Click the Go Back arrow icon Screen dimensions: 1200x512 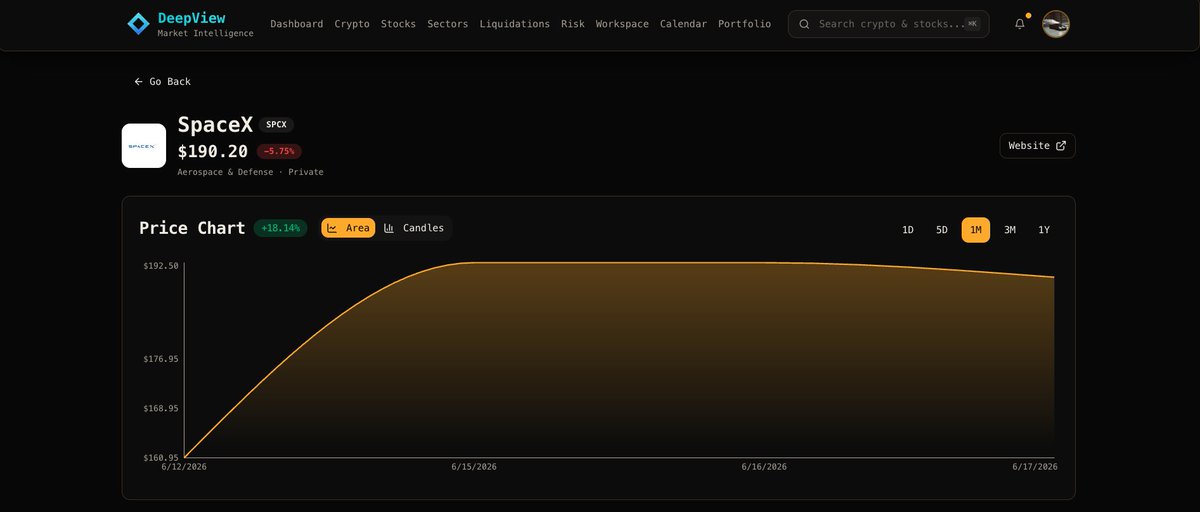click(139, 82)
